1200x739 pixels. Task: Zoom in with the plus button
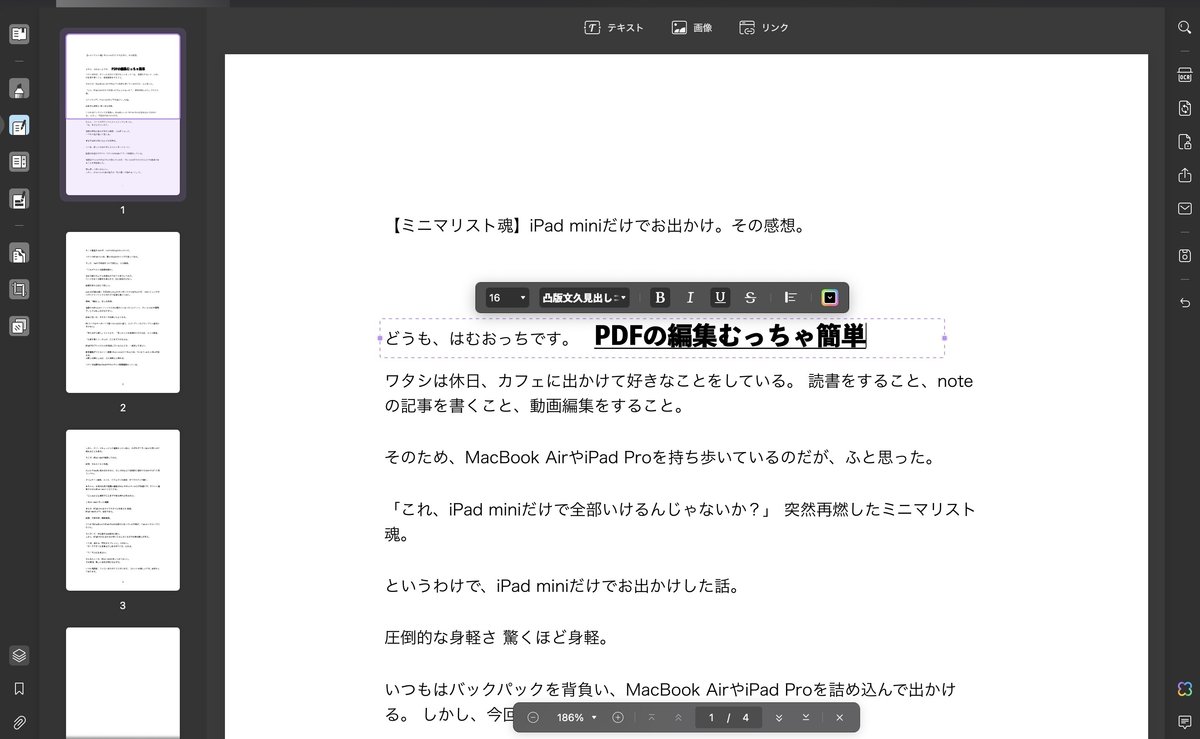click(x=618, y=718)
